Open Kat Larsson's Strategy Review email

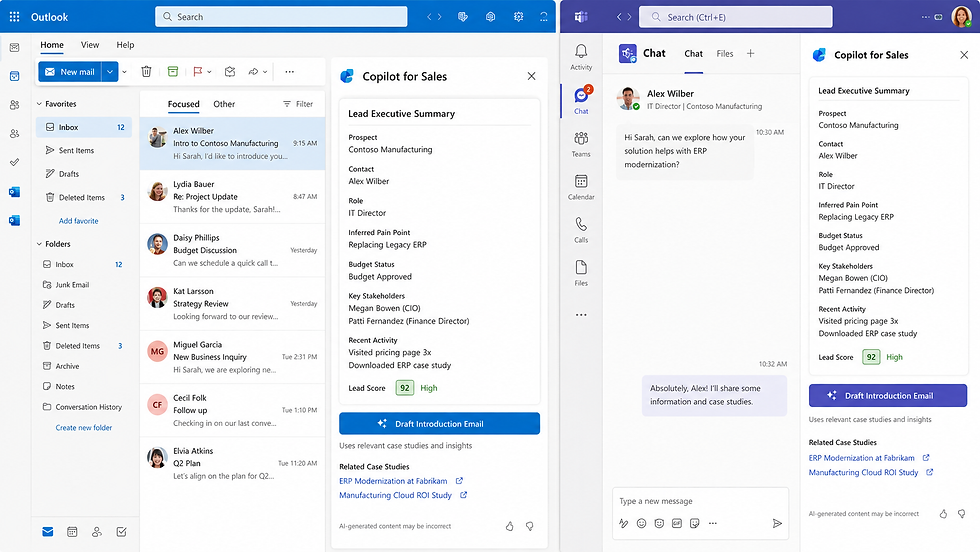click(232, 303)
